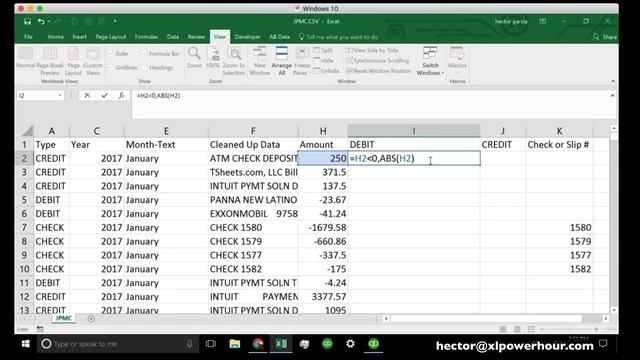Open the Formulas tab
Screen dimensions: 640x360
click(x=146, y=37)
